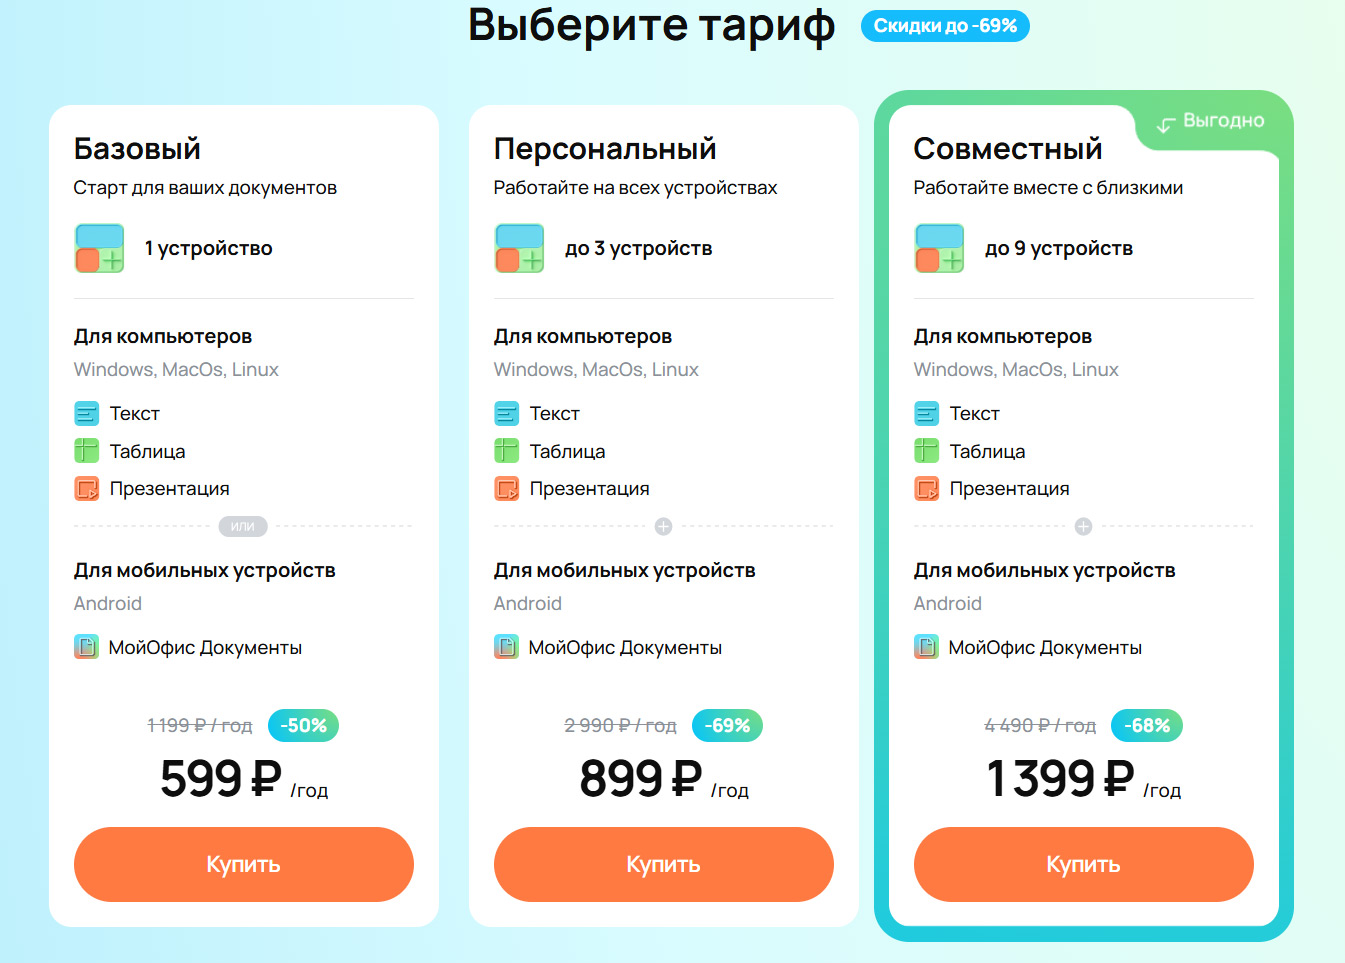Click the plus icon in Персональный plan divider
This screenshot has height=963, width=1345.
[x=663, y=526]
